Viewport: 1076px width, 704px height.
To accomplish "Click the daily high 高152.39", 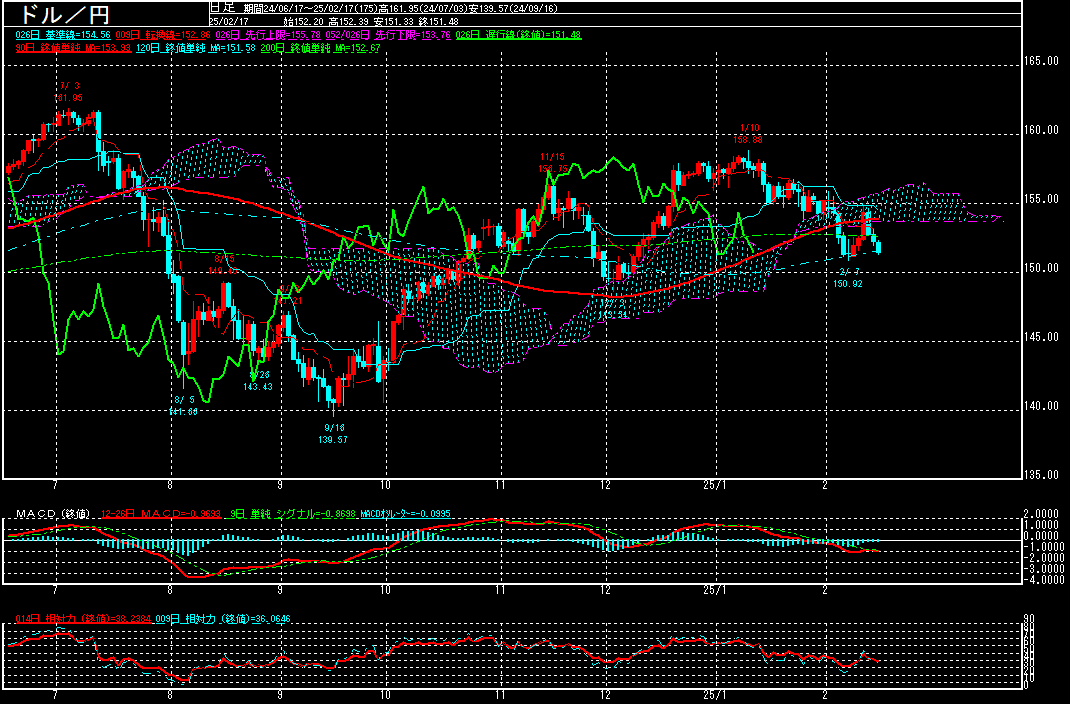I will 349,21.
